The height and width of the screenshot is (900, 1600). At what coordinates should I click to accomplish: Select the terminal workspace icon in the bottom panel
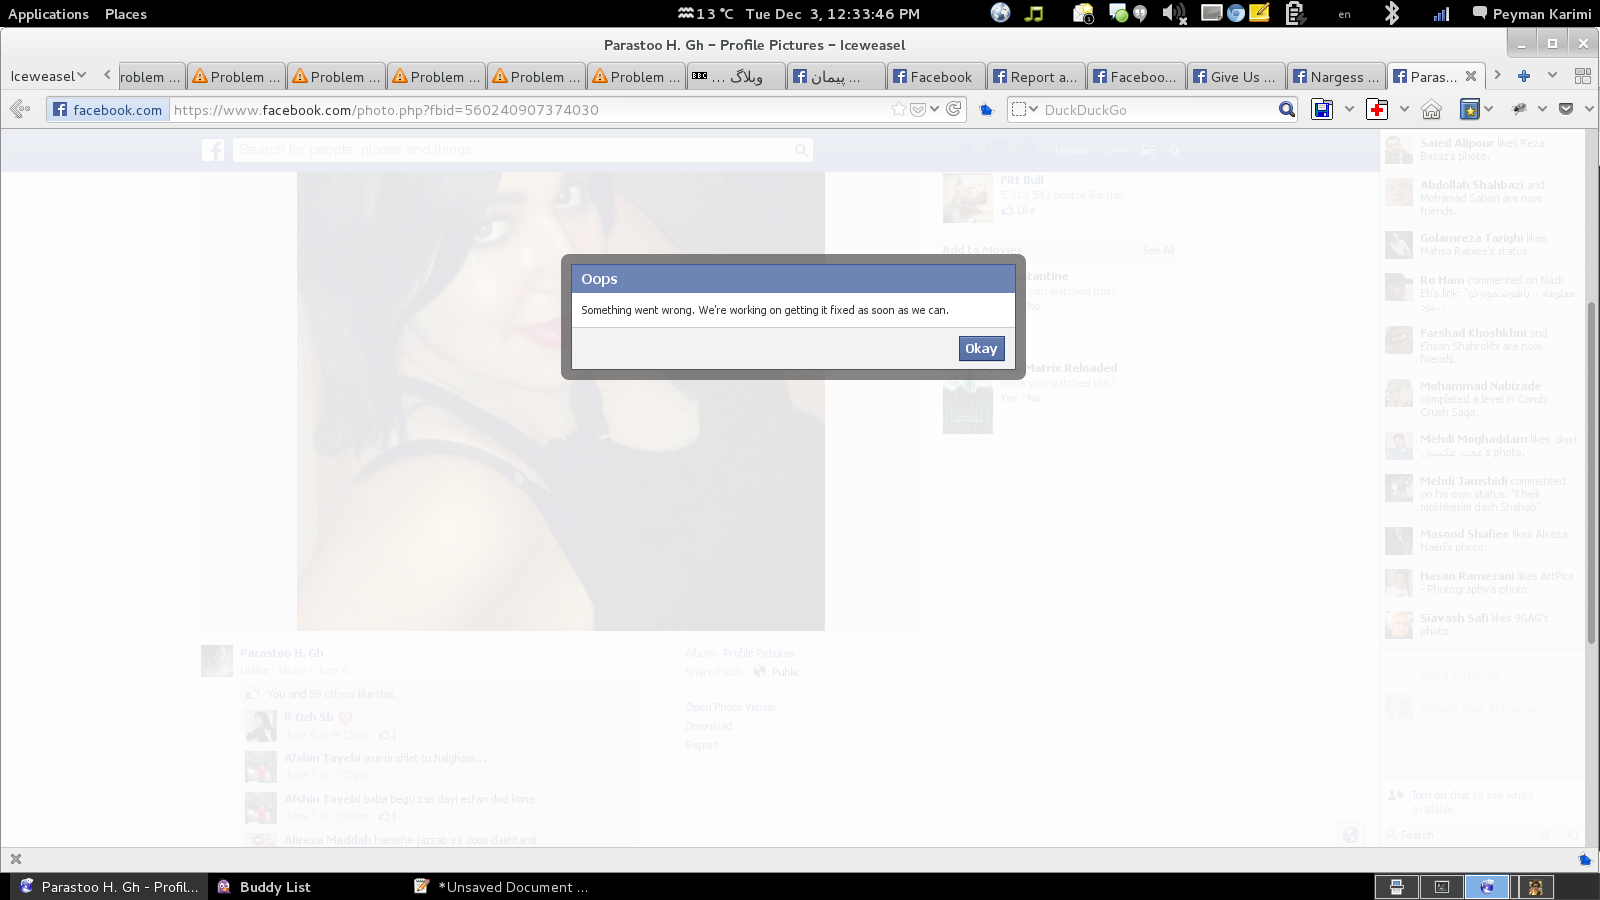1441,887
